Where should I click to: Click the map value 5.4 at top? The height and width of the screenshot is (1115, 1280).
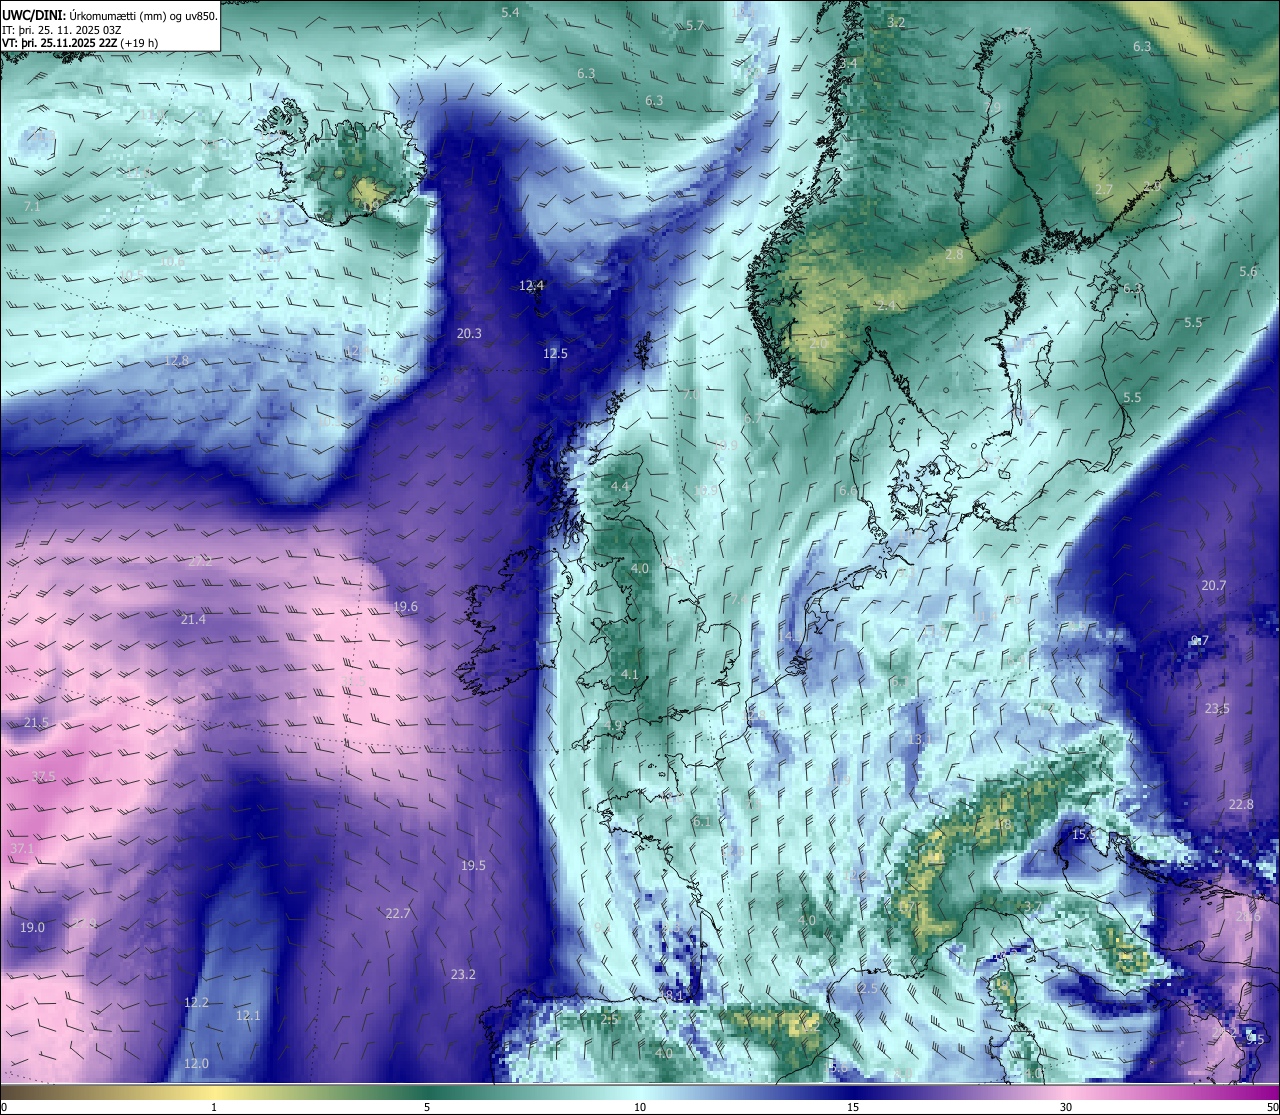tap(510, 12)
